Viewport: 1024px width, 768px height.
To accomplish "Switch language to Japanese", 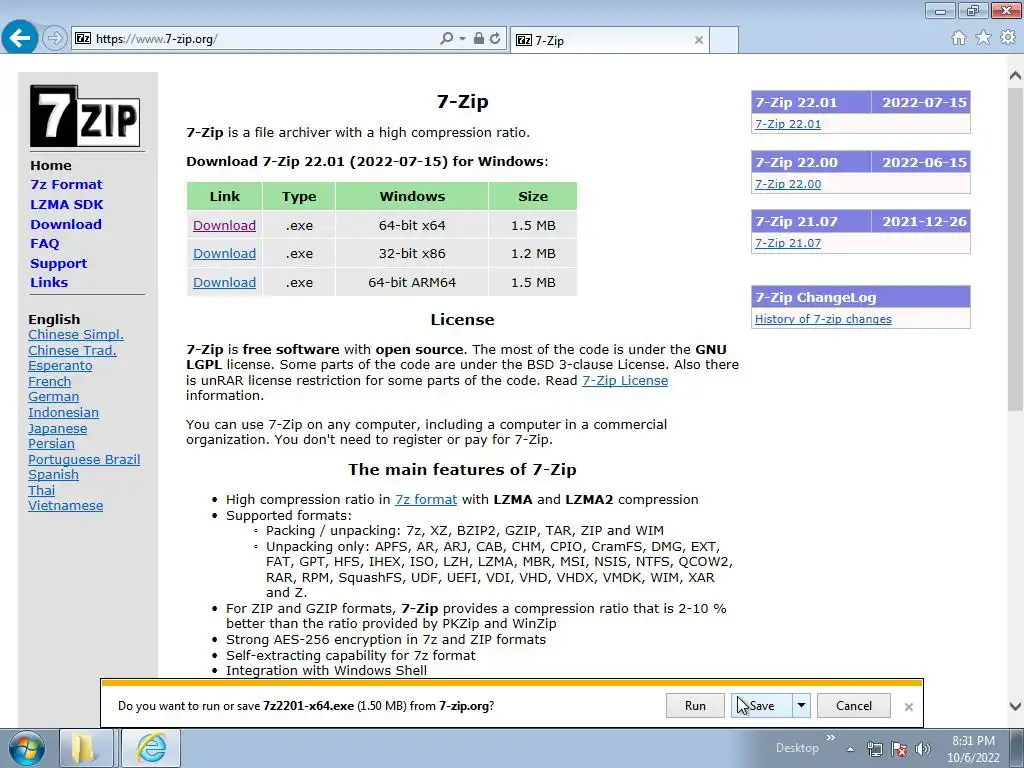I will point(57,428).
